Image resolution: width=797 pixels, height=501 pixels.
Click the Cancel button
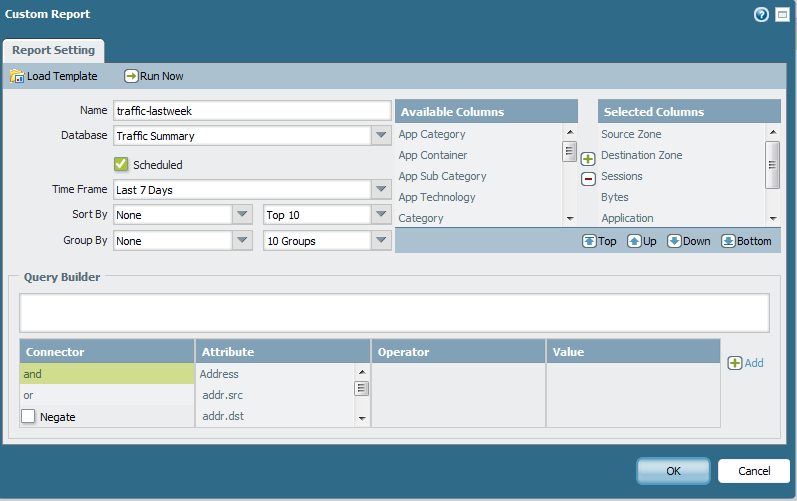pyautogui.click(x=754, y=471)
